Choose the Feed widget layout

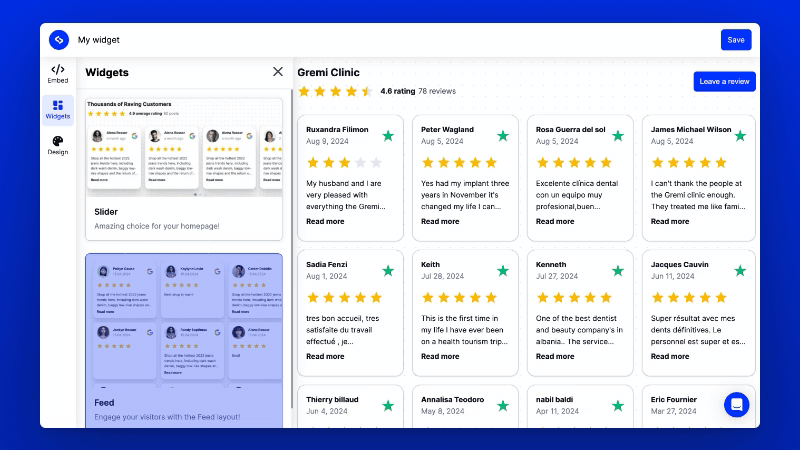tap(184, 340)
